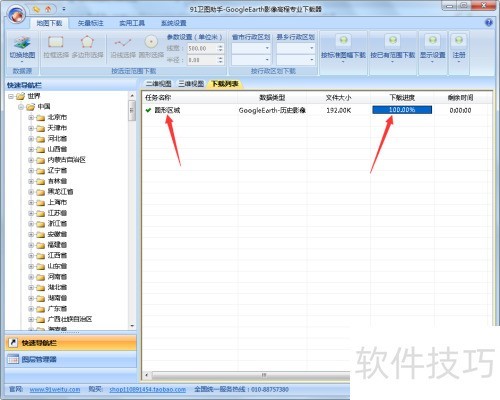Click the 内蒙古自治区 tree item

[x=66, y=160]
